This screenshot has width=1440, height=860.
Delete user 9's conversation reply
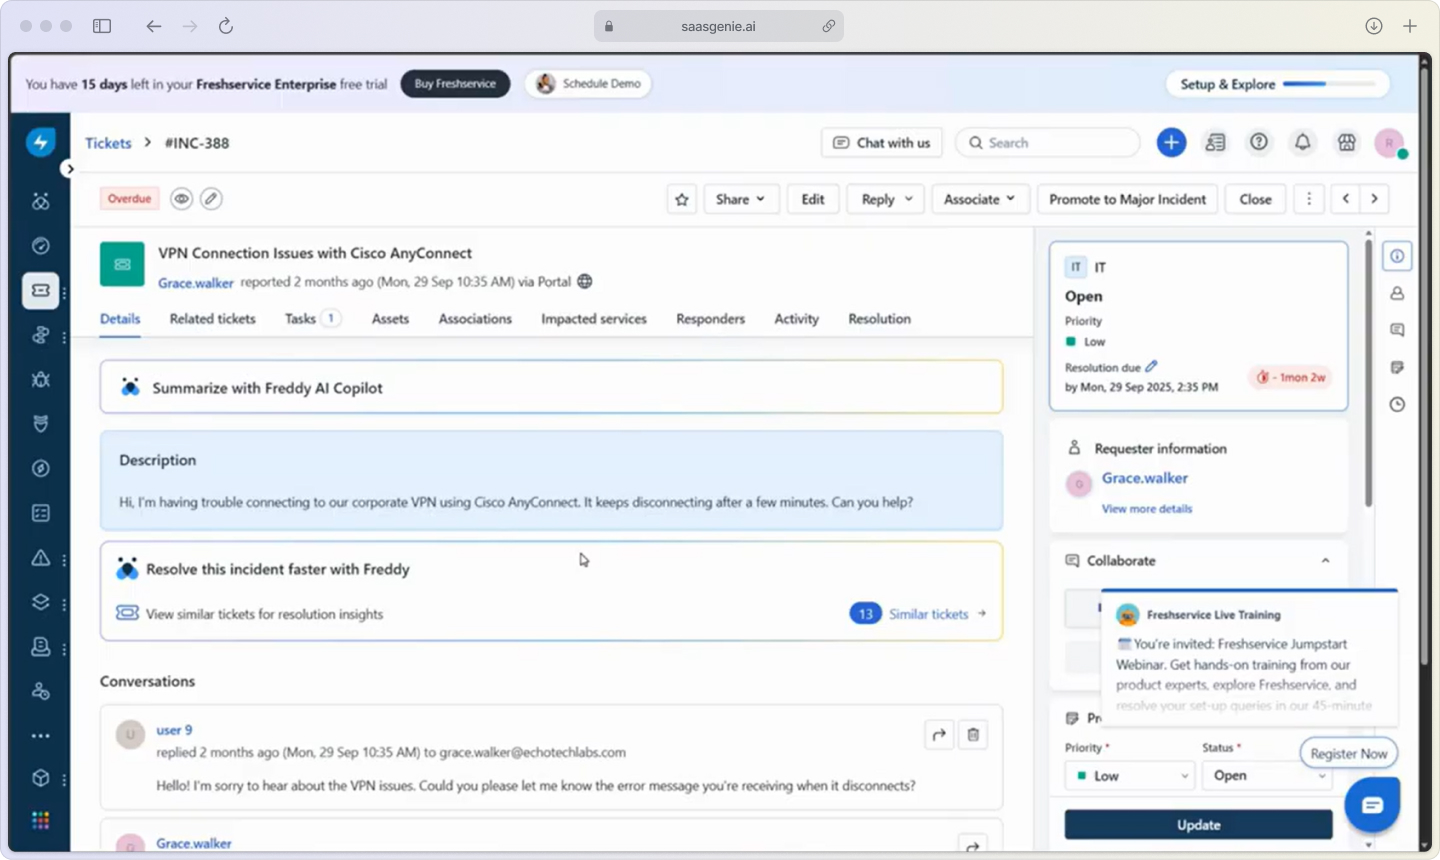click(973, 735)
